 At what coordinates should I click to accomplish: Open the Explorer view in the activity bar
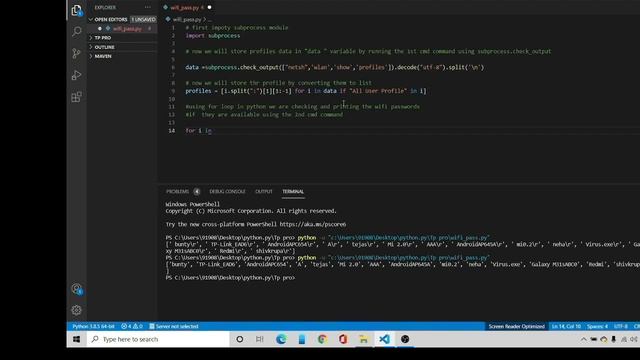click(x=76, y=11)
